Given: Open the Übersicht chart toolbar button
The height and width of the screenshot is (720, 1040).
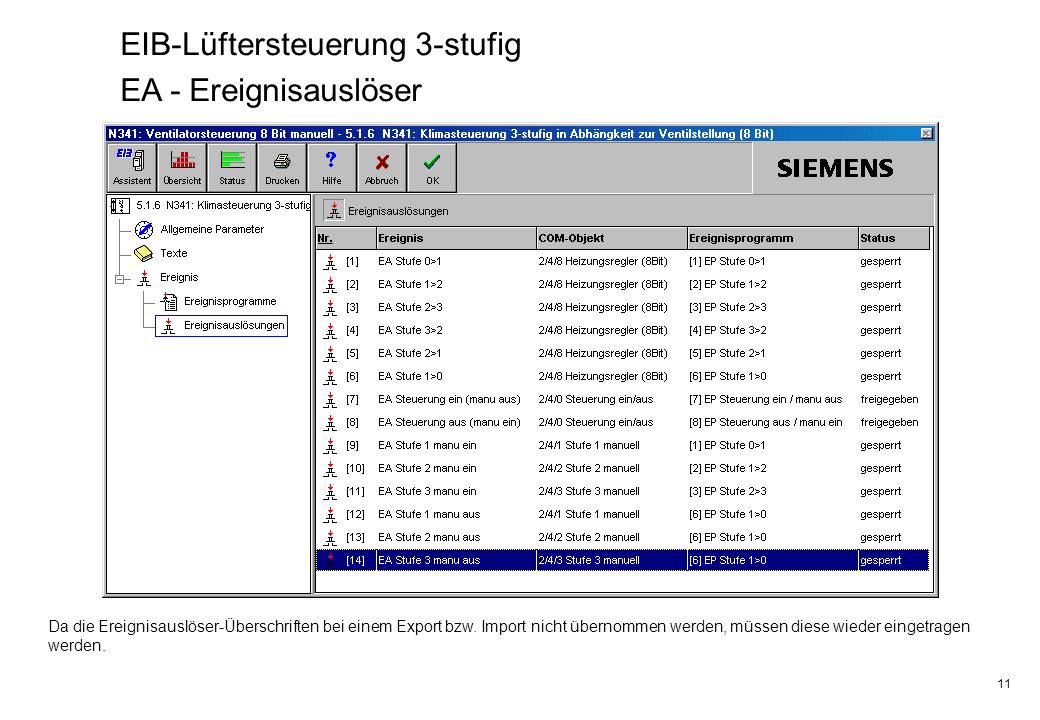Looking at the screenshot, I should [182, 168].
